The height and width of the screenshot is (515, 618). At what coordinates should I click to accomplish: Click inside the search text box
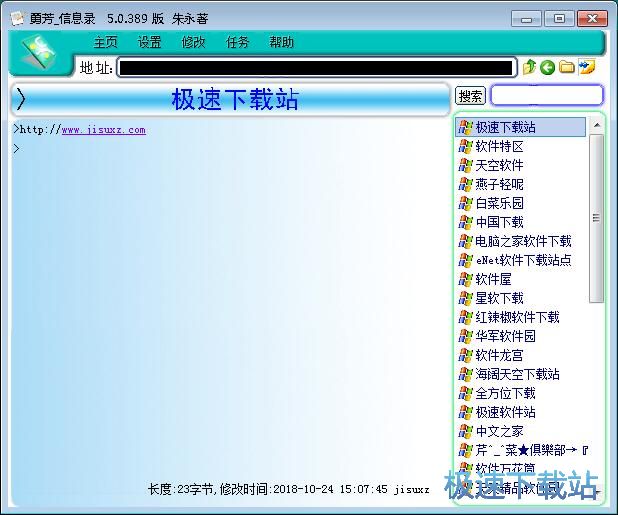point(547,95)
